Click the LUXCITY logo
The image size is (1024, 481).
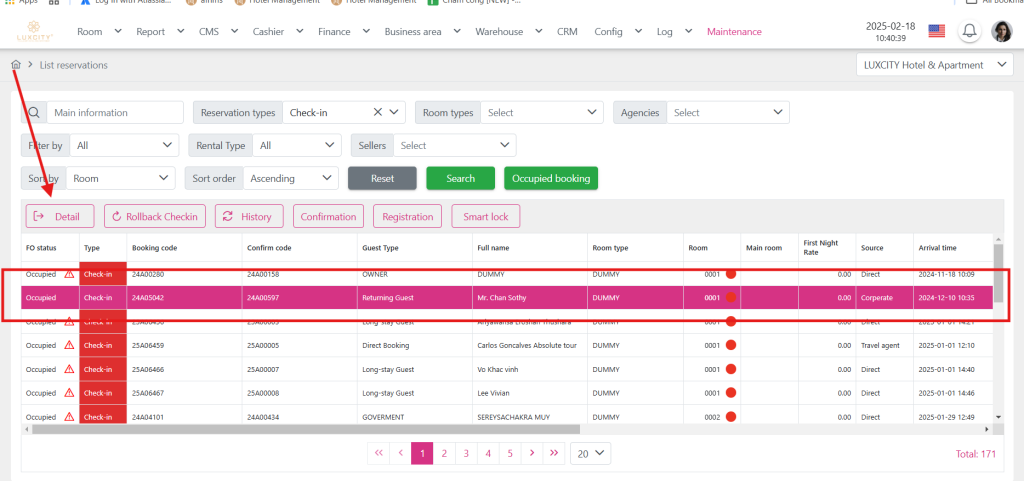[x=34, y=32]
